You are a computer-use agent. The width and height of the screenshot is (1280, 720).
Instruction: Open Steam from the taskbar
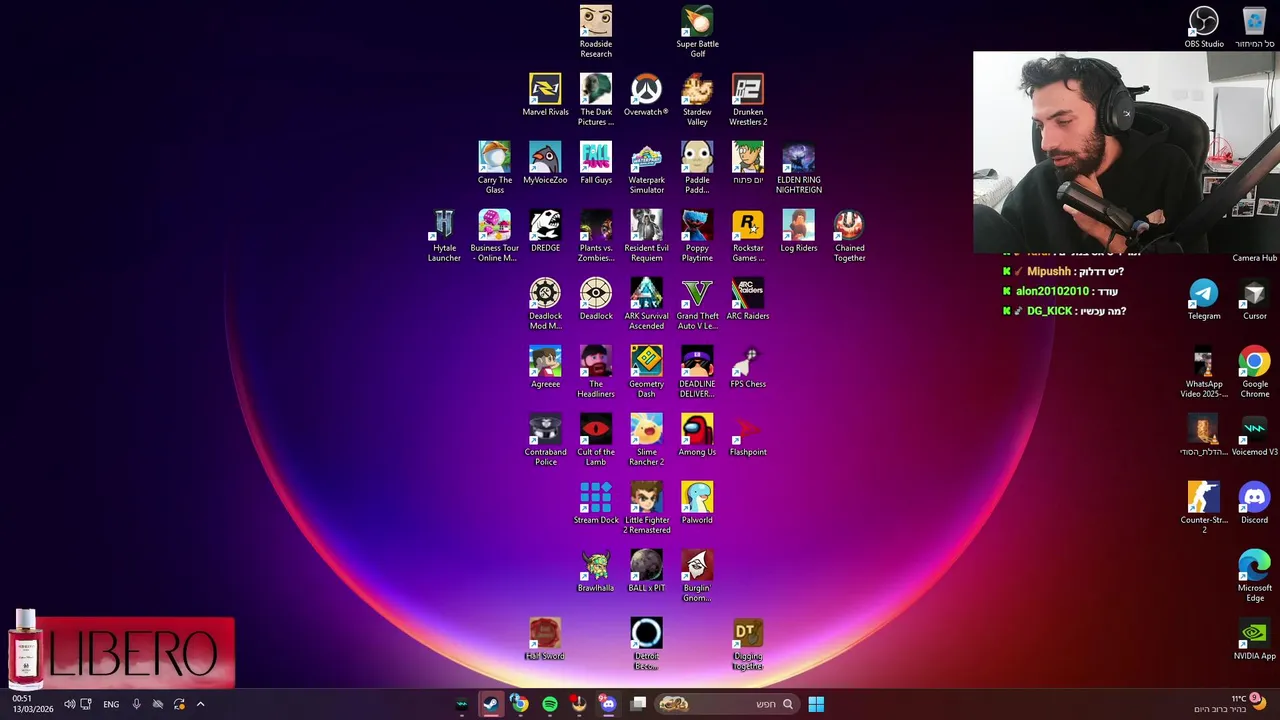[491, 704]
